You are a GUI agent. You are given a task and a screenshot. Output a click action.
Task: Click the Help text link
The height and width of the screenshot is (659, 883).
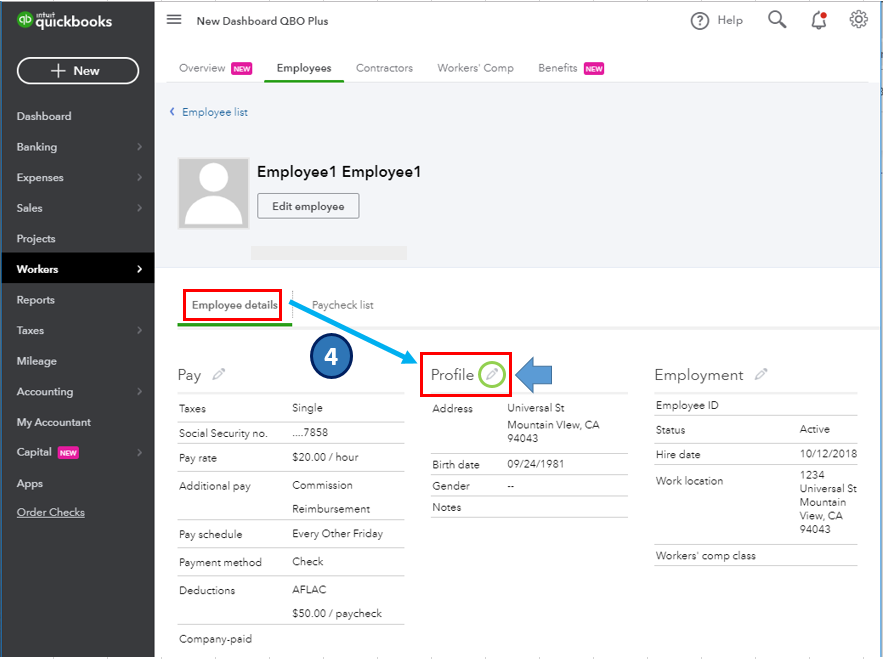[x=730, y=20]
